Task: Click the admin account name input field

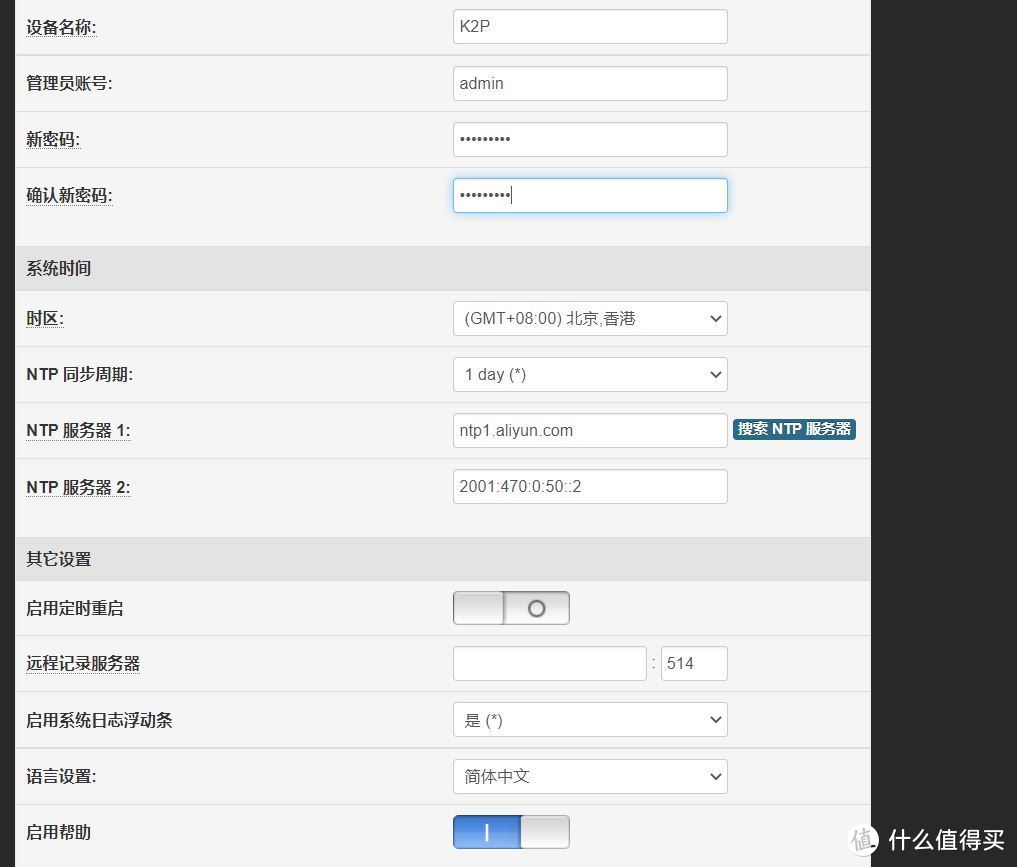Action: tap(589, 83)
